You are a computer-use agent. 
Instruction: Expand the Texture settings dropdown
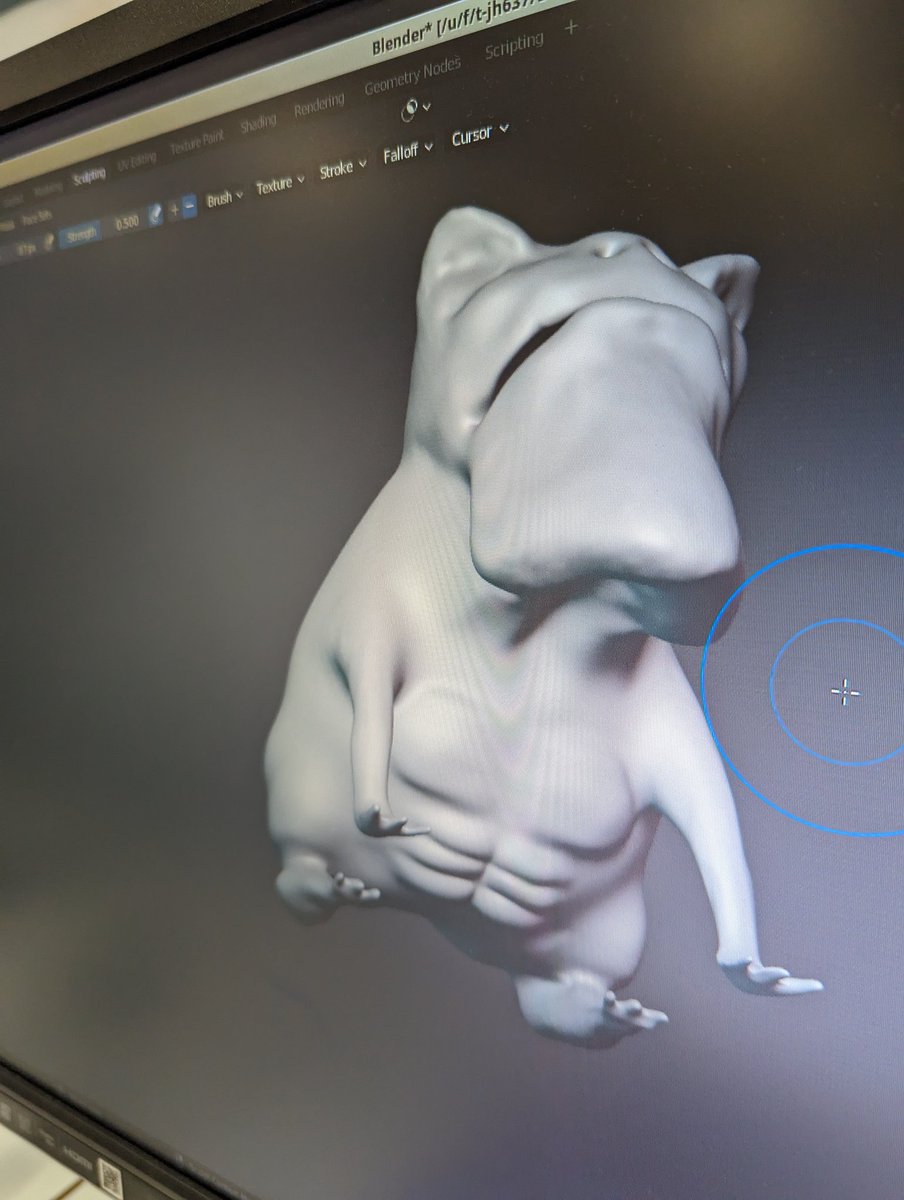(x=280, y=184)
